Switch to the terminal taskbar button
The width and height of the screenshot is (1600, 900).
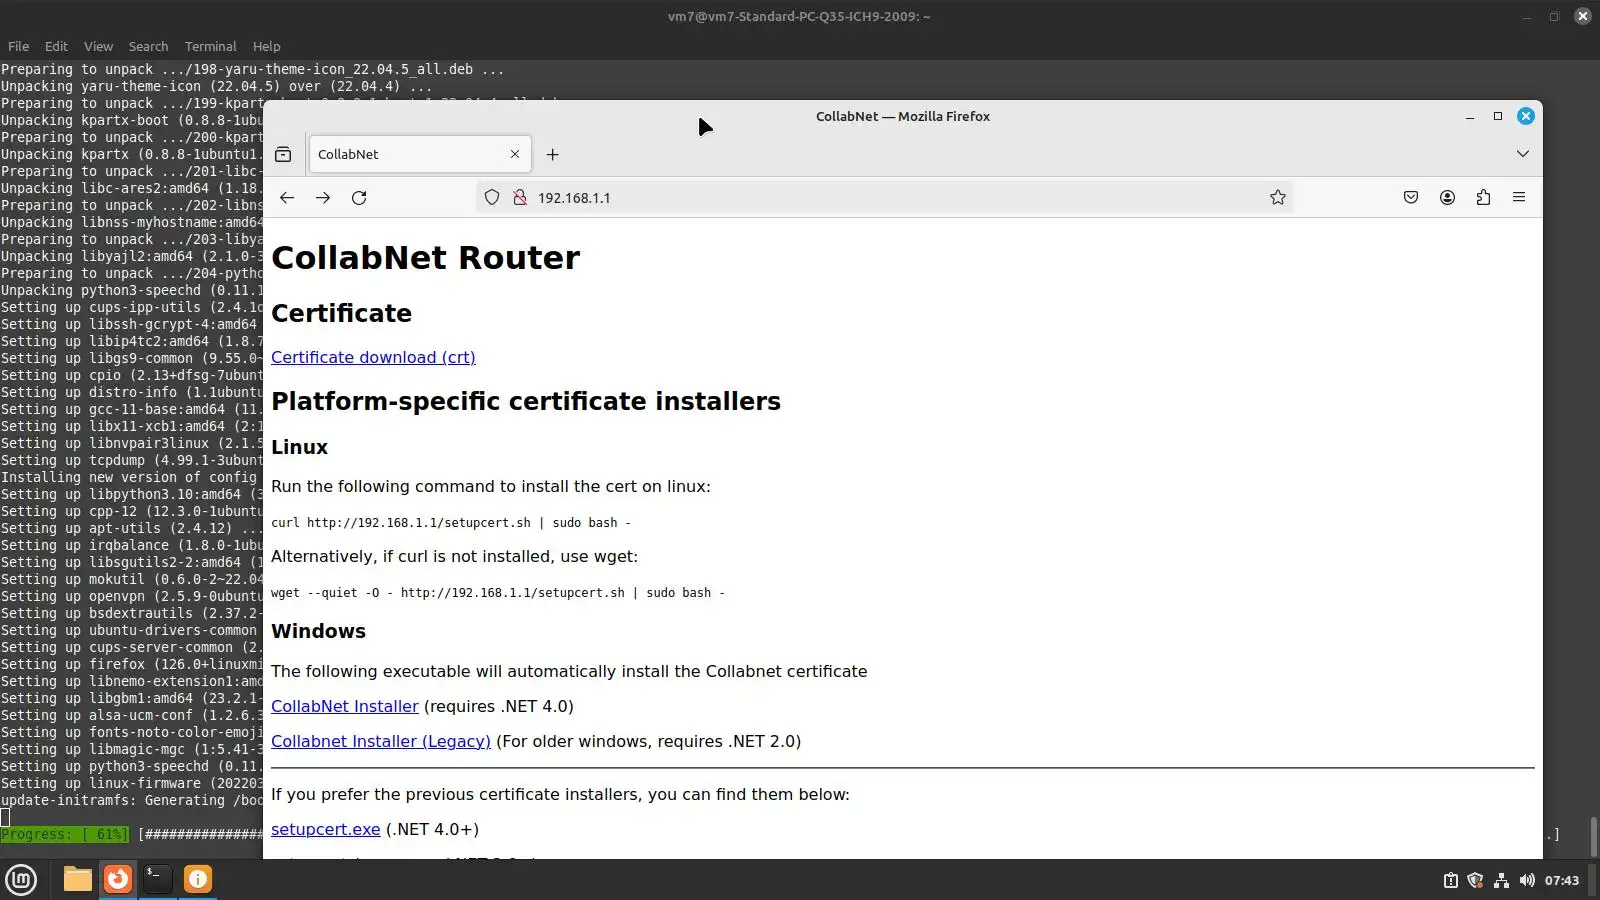[158, 879]
